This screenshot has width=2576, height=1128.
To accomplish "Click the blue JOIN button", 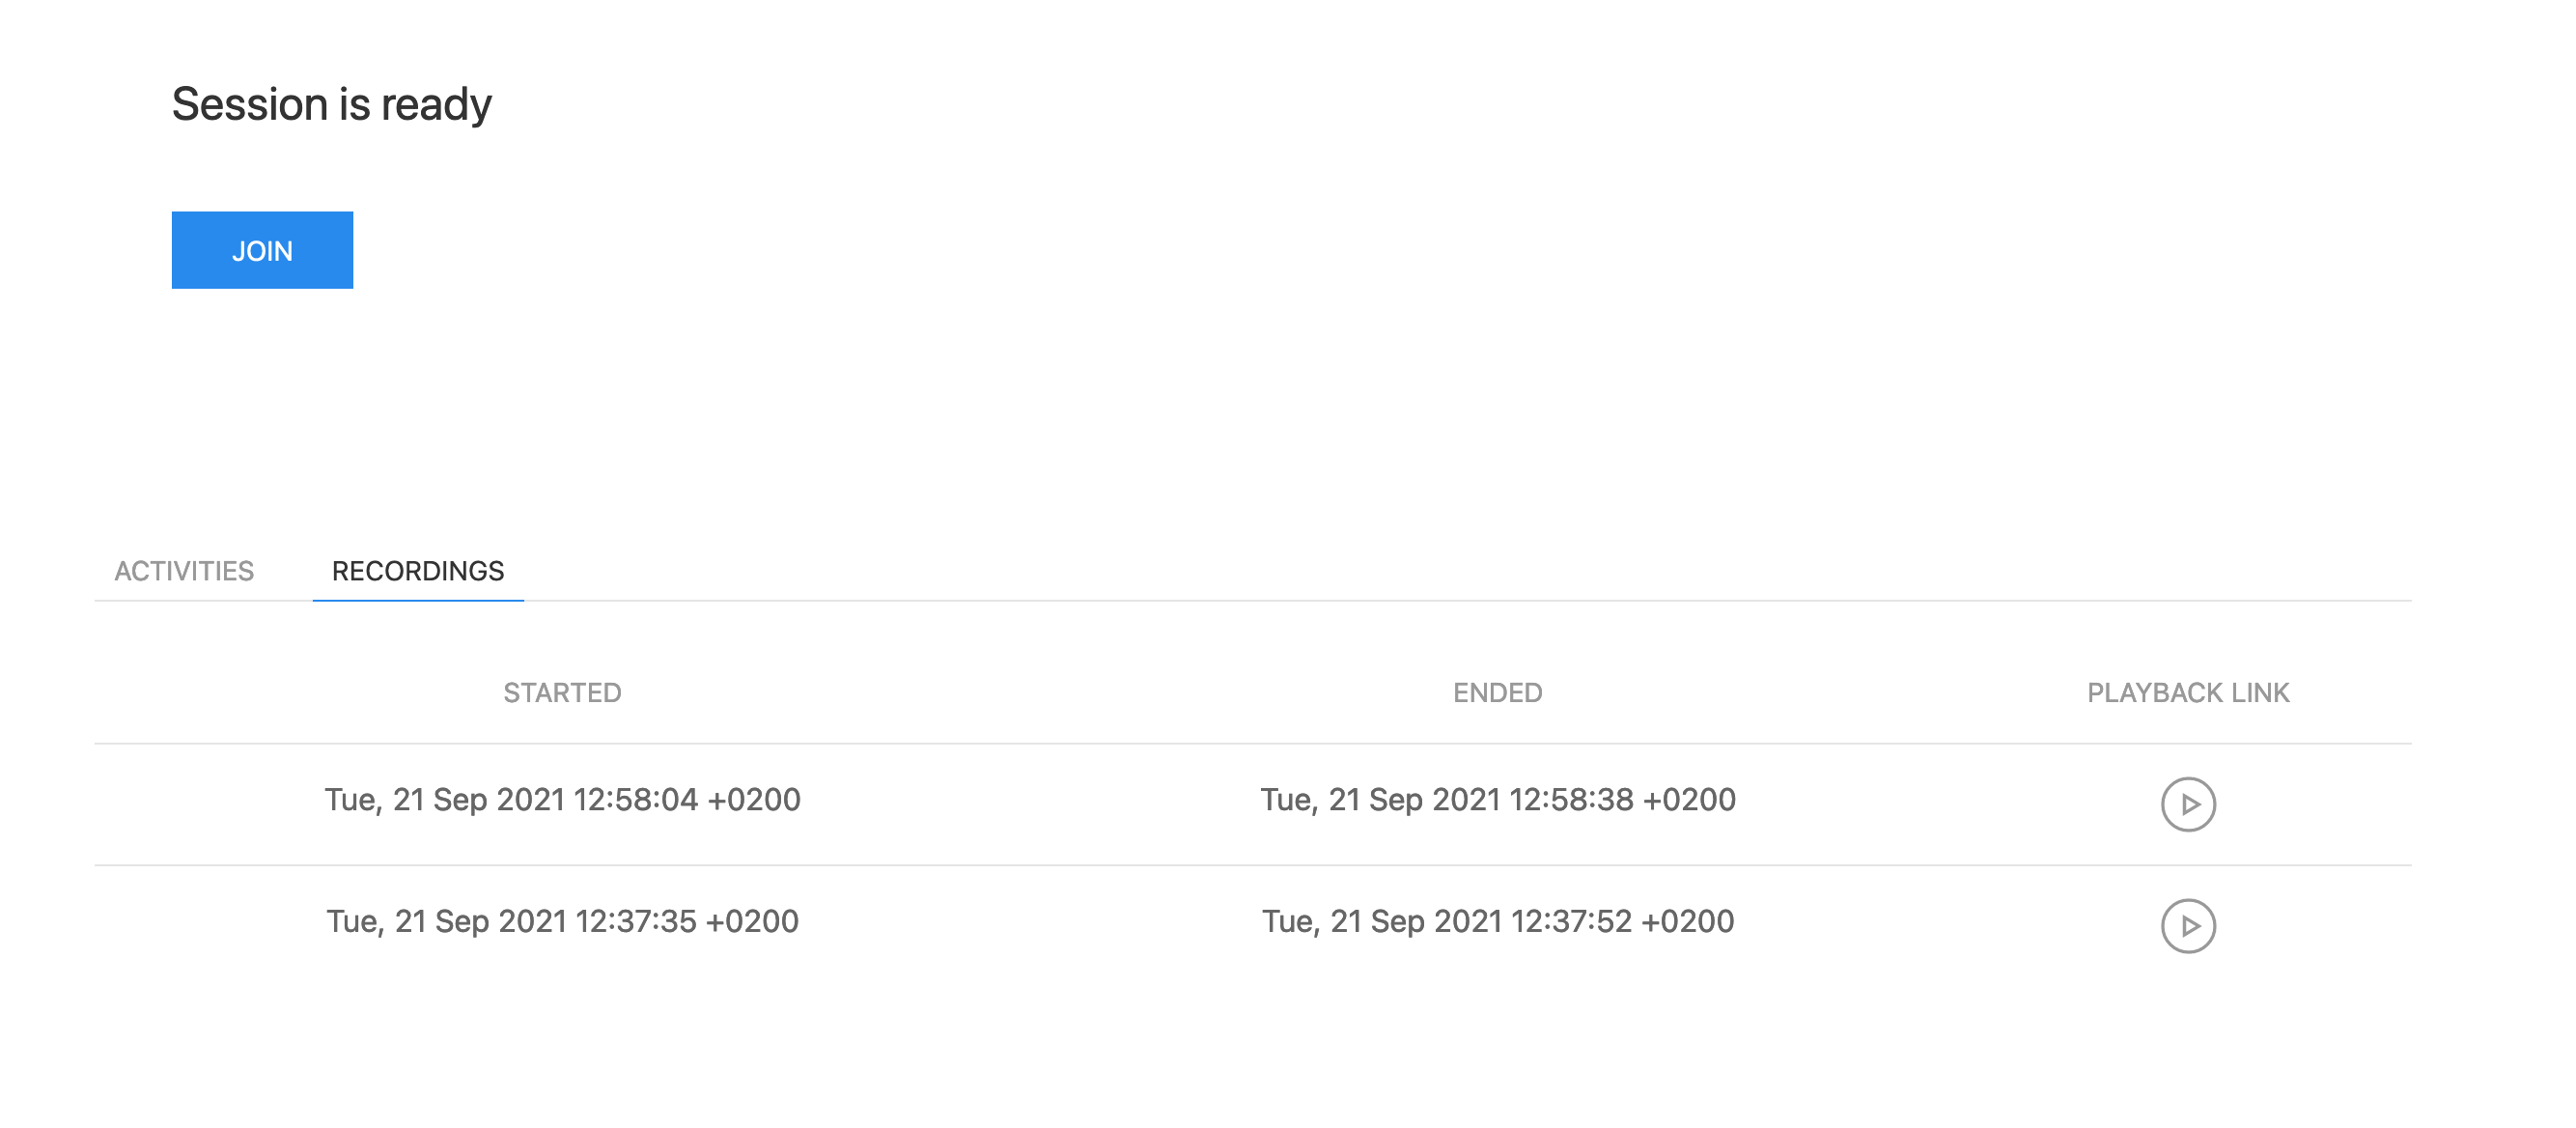I will 262,250.
